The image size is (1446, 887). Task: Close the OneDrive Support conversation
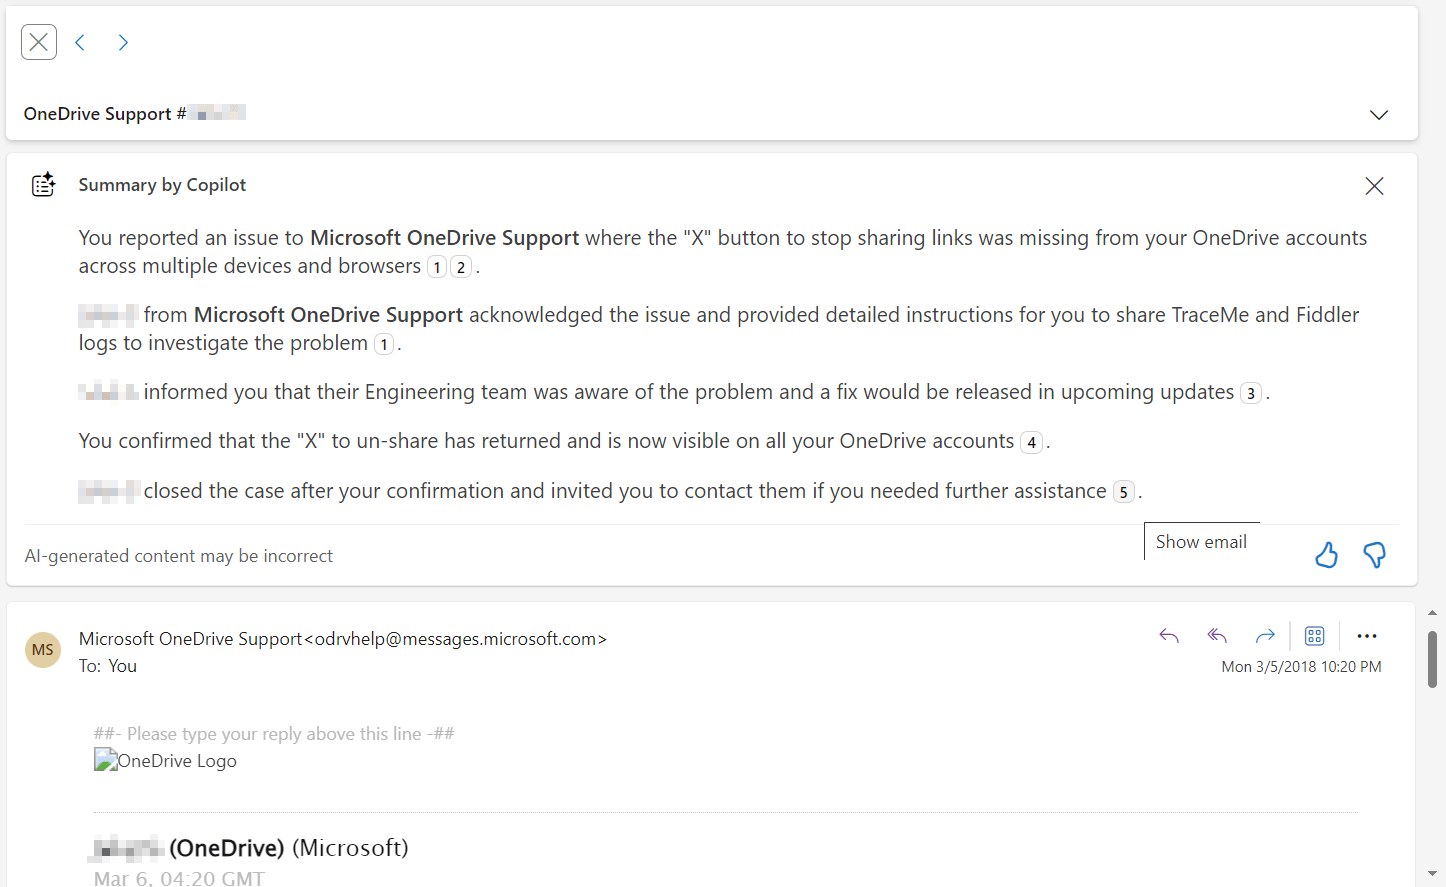click(x=38, y=41)
